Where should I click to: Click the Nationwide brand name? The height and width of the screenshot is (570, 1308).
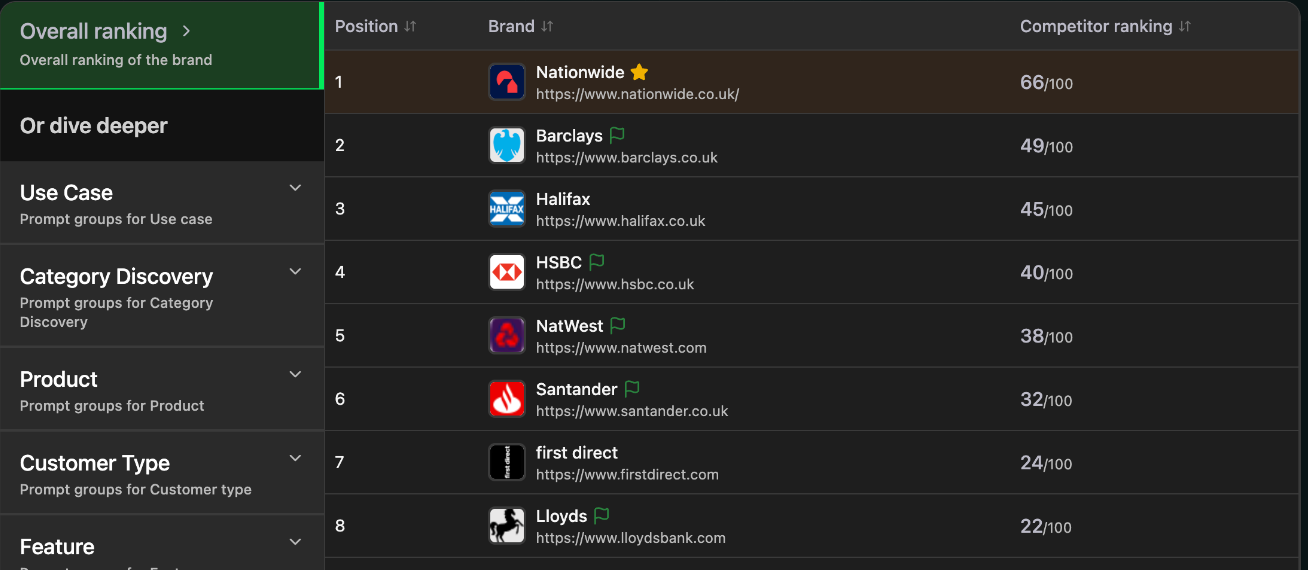(x=580, y=72)
